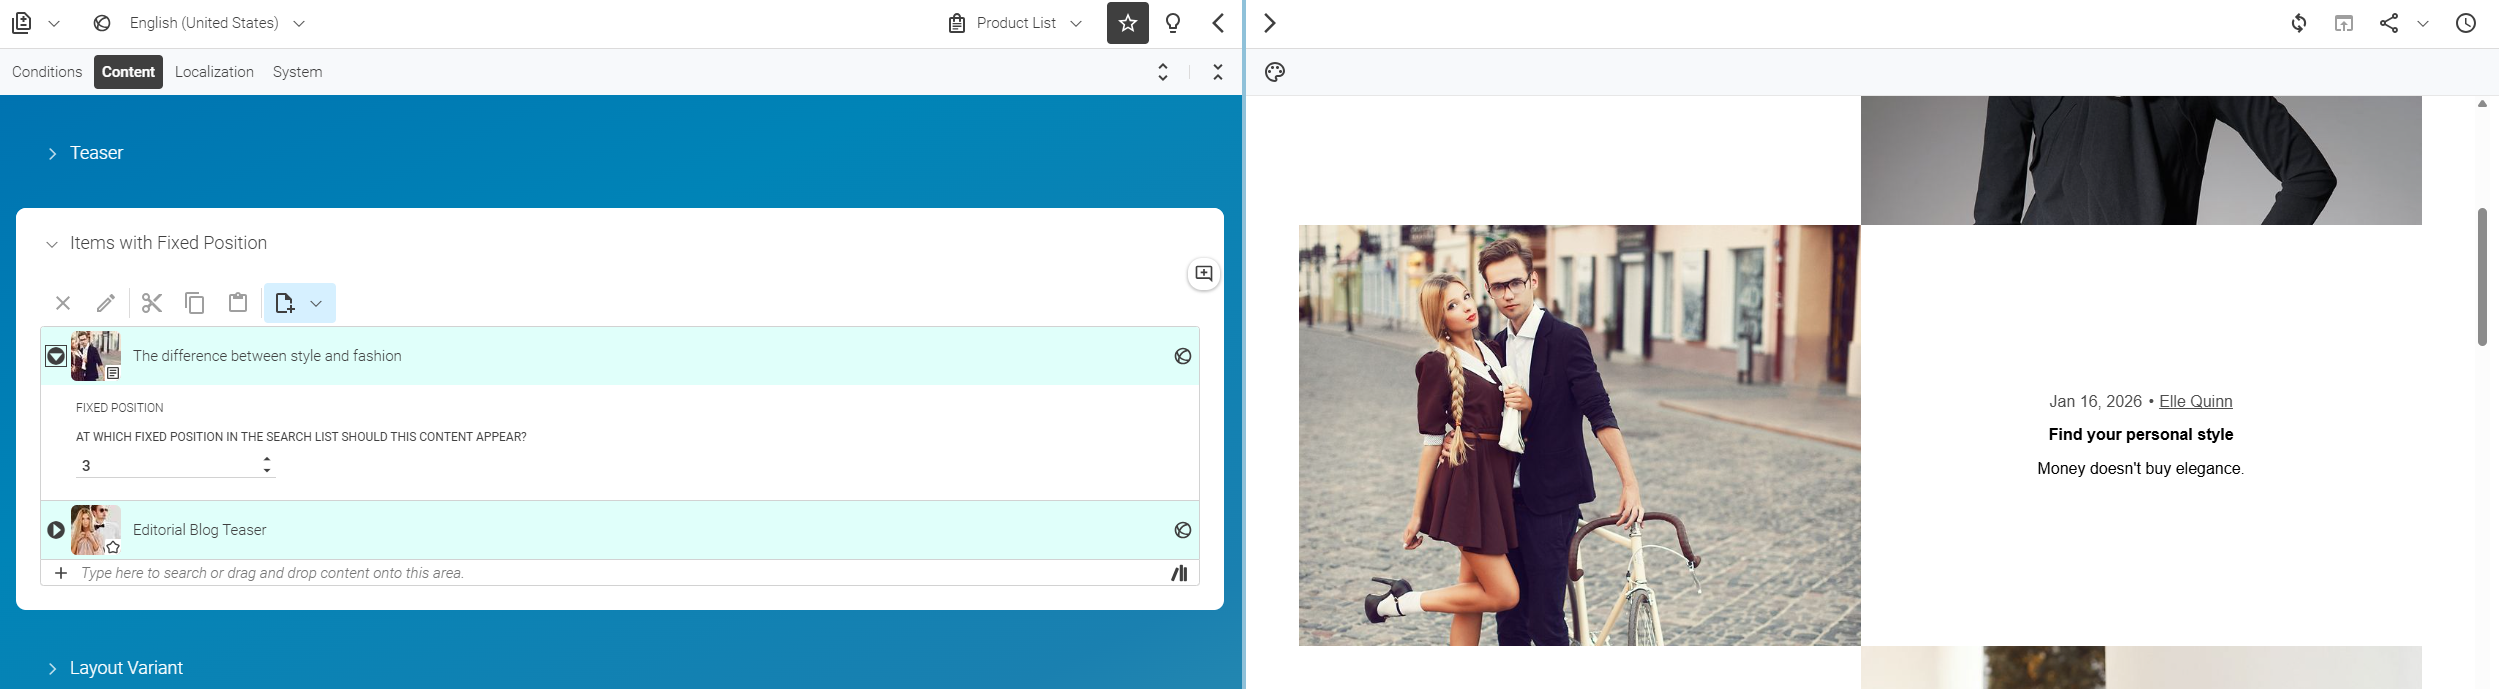Increase fixed position with up stepper arrow
Image resolution: width=2499 pixels, height=689 pixels.
point(267,460)
